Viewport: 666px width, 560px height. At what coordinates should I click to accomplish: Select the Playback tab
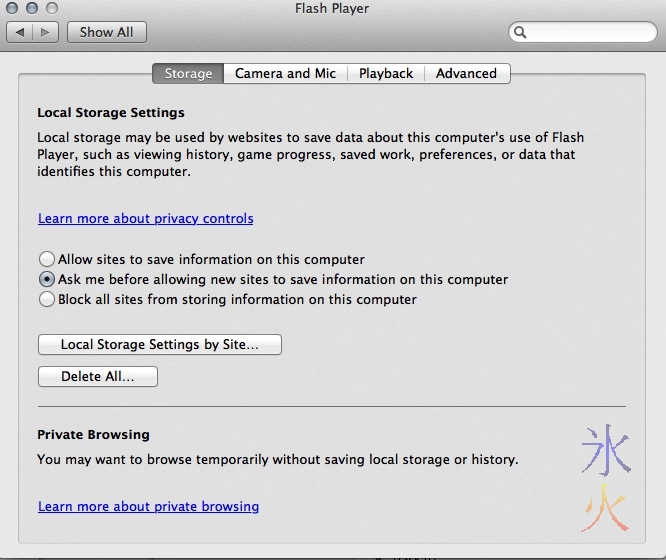click(x=386, y=73)
